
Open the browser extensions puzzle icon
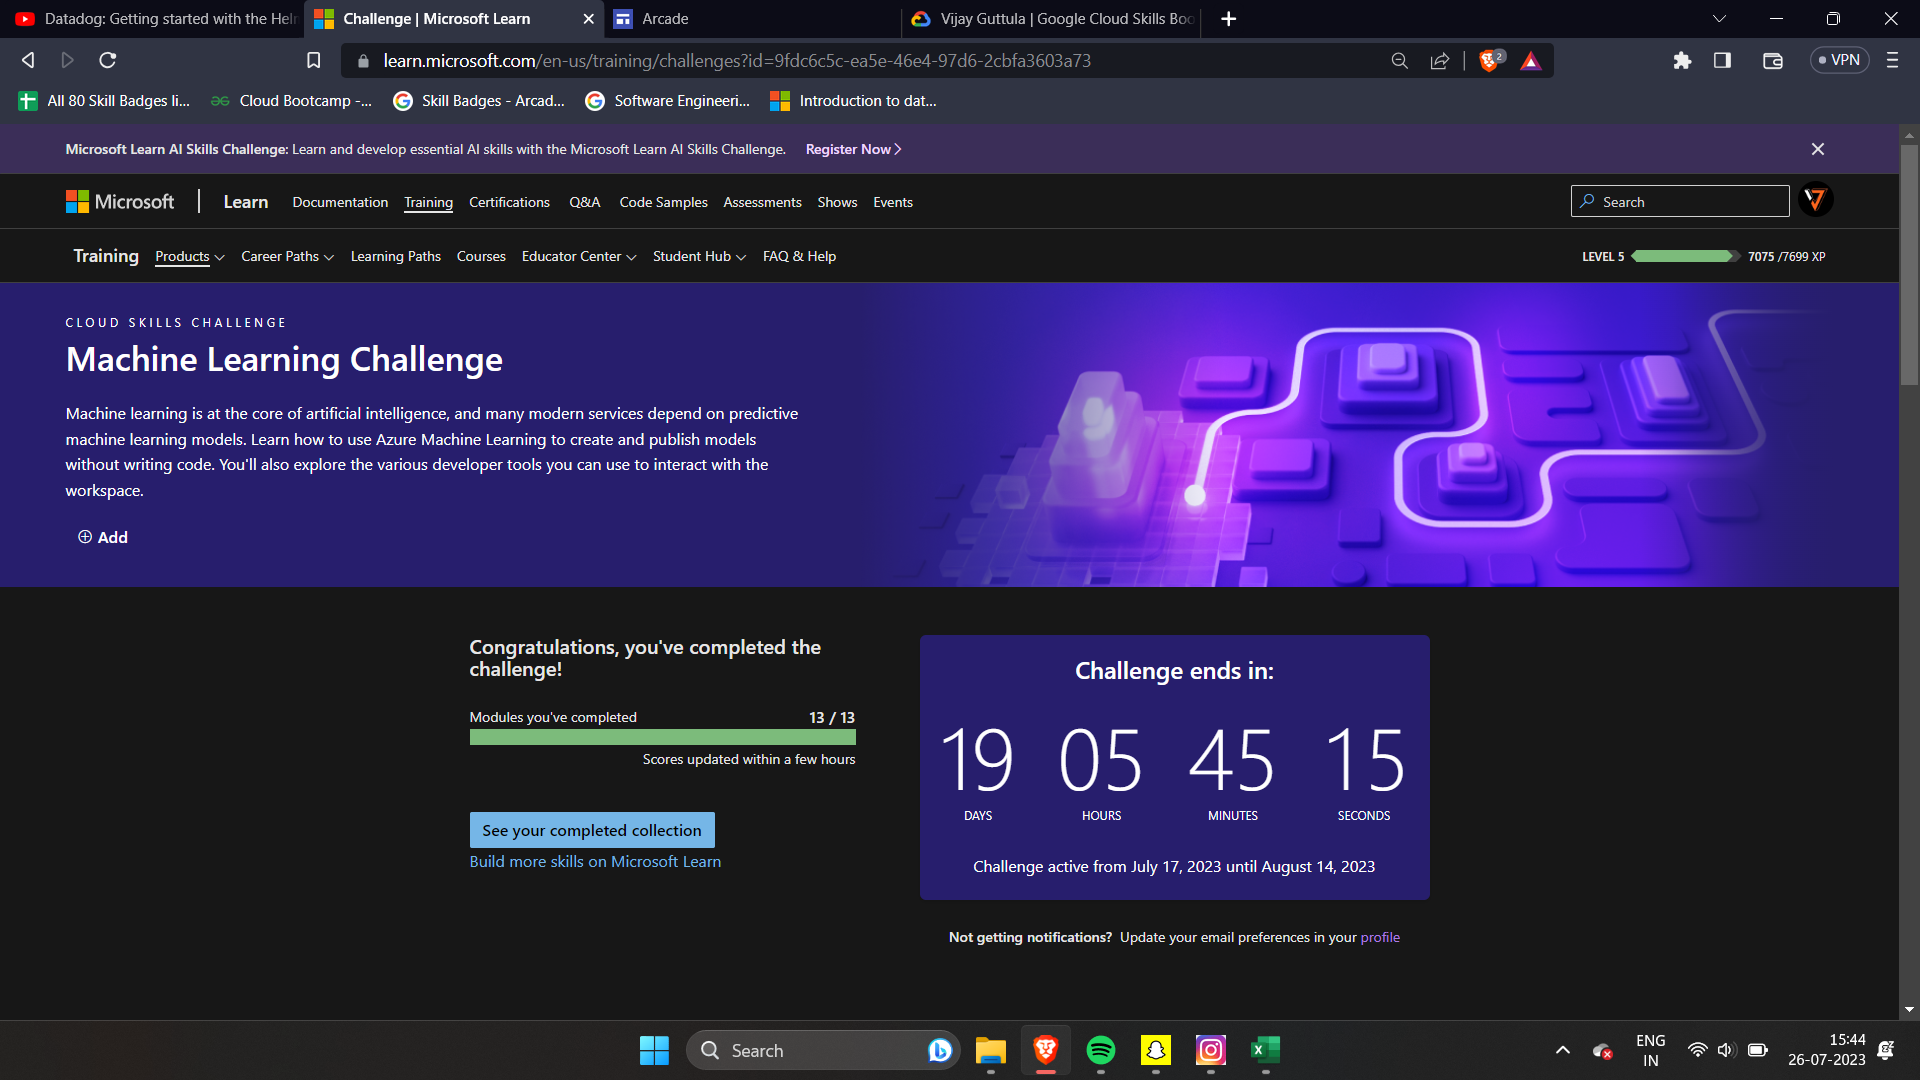click(1682, 61)
